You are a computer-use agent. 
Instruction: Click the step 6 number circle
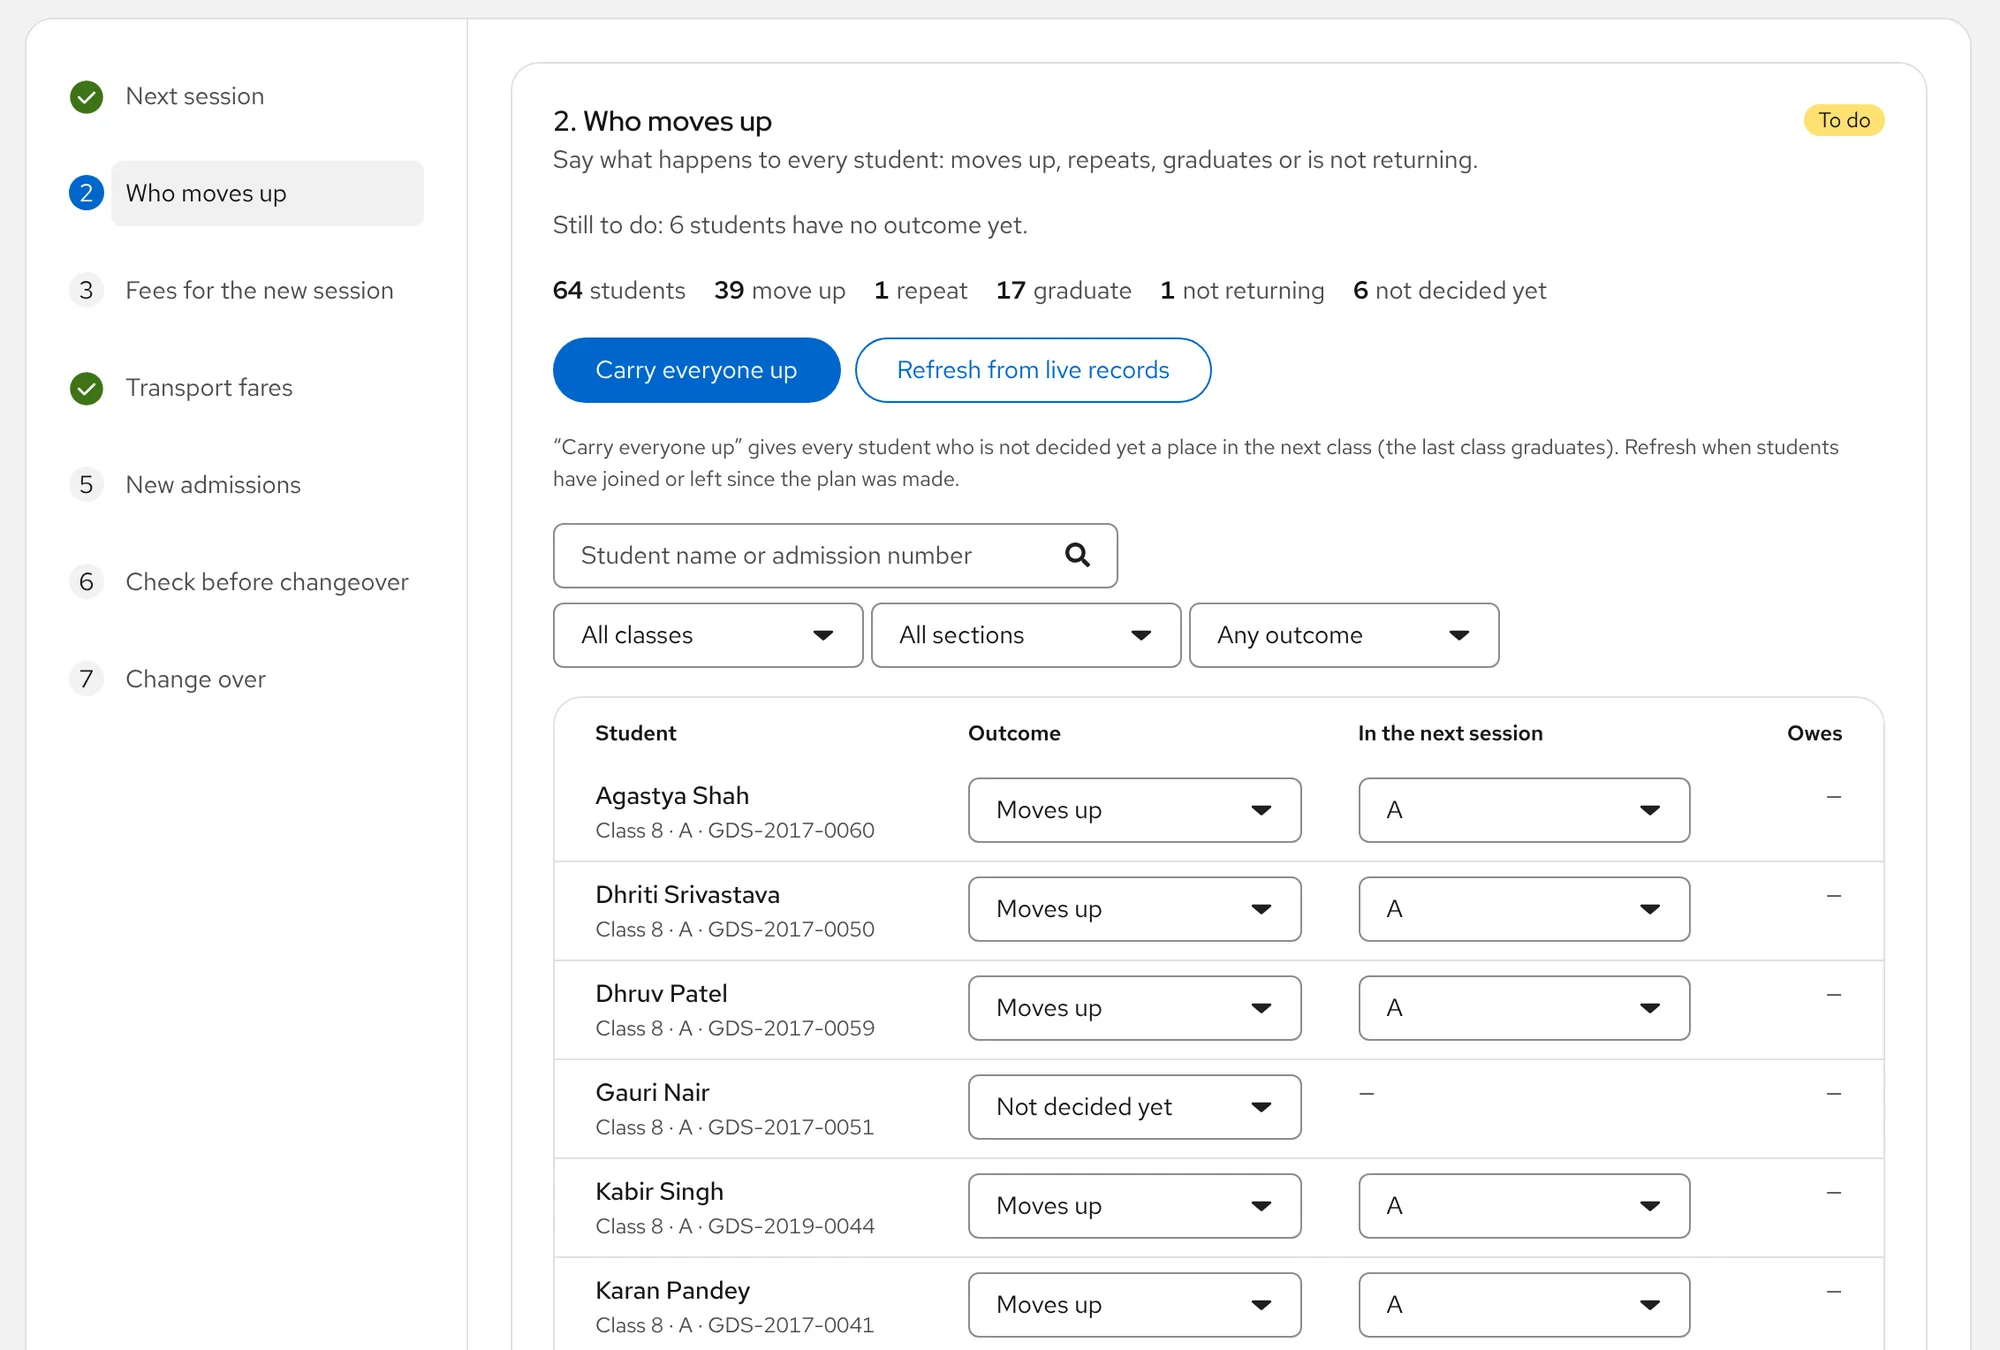[87, 582]
